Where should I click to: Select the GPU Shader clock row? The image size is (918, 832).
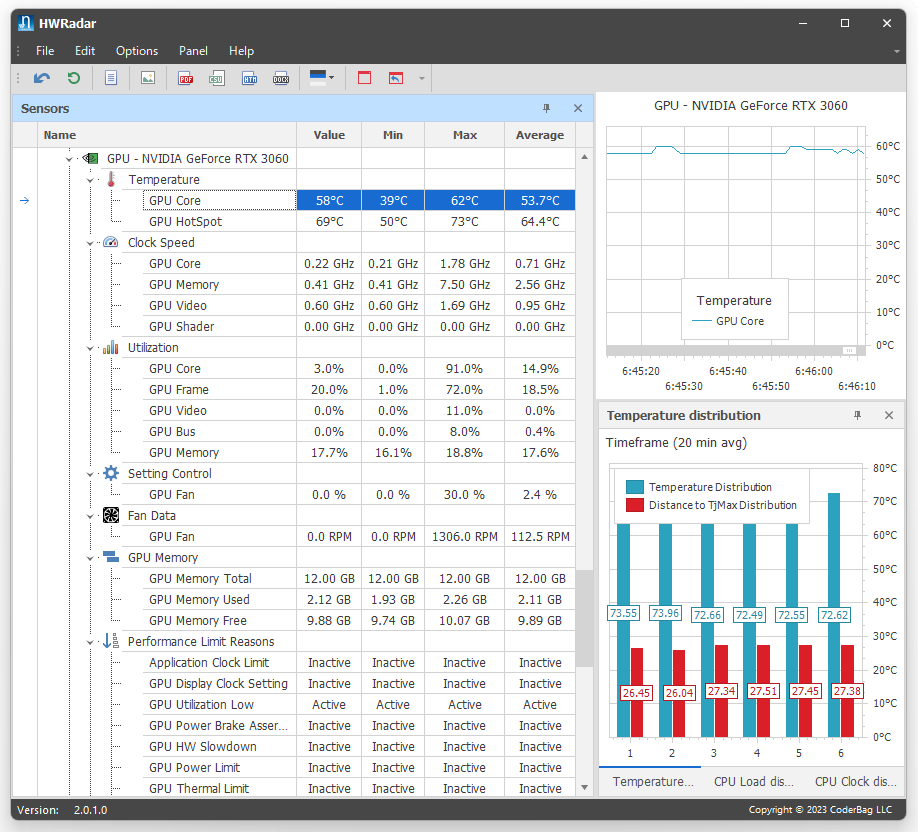(358, 327)
